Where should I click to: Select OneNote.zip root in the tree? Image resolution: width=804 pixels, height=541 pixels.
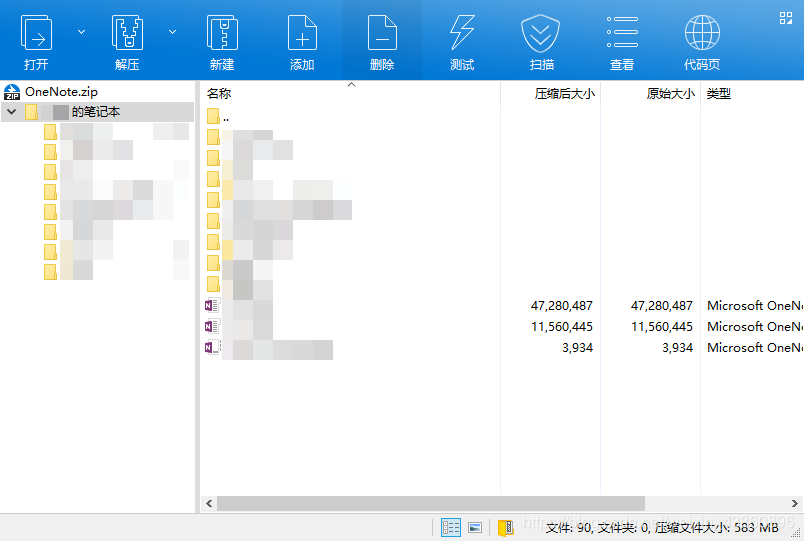(x=61, y=92)
